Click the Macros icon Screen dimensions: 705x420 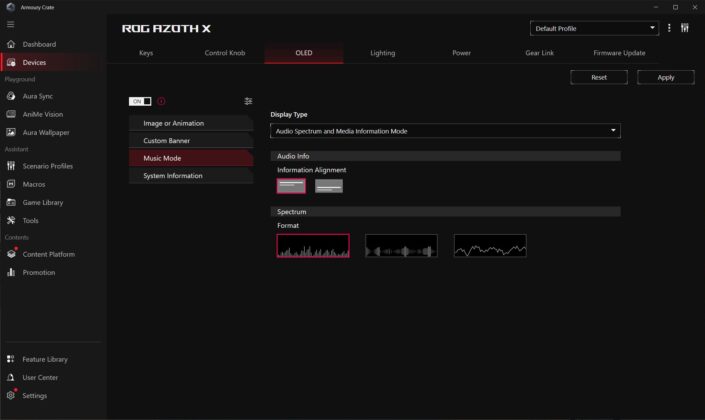pyautogui.click(x=11, y=184)
